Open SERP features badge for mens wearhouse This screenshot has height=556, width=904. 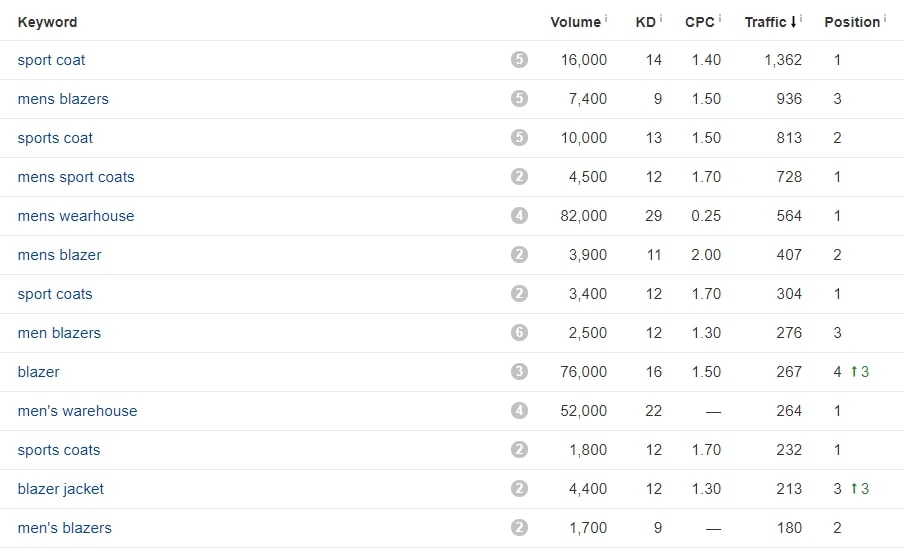(x=519, y=216)
